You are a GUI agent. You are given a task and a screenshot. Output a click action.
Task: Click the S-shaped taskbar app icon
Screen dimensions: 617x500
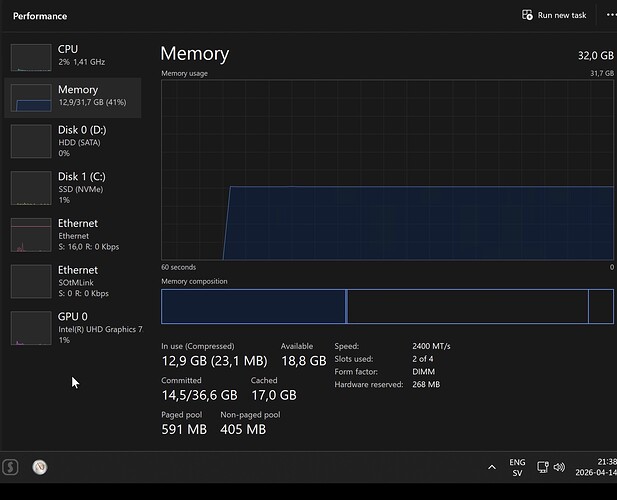point(10,467)
